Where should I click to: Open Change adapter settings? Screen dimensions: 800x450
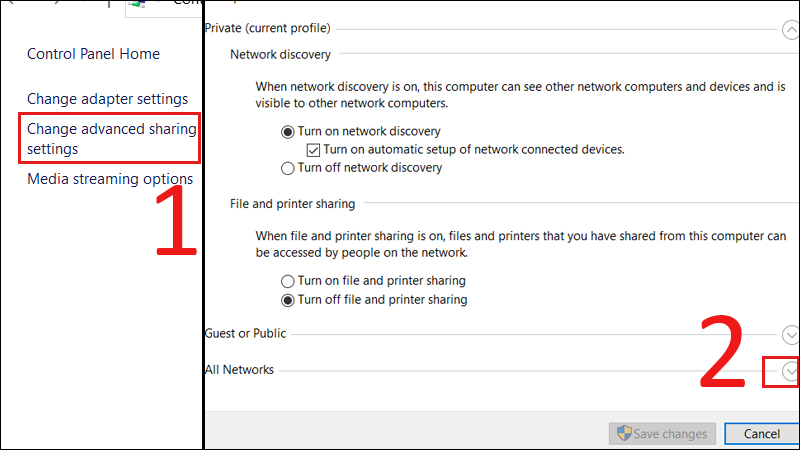pyautogui.click(x=107, y=99)
